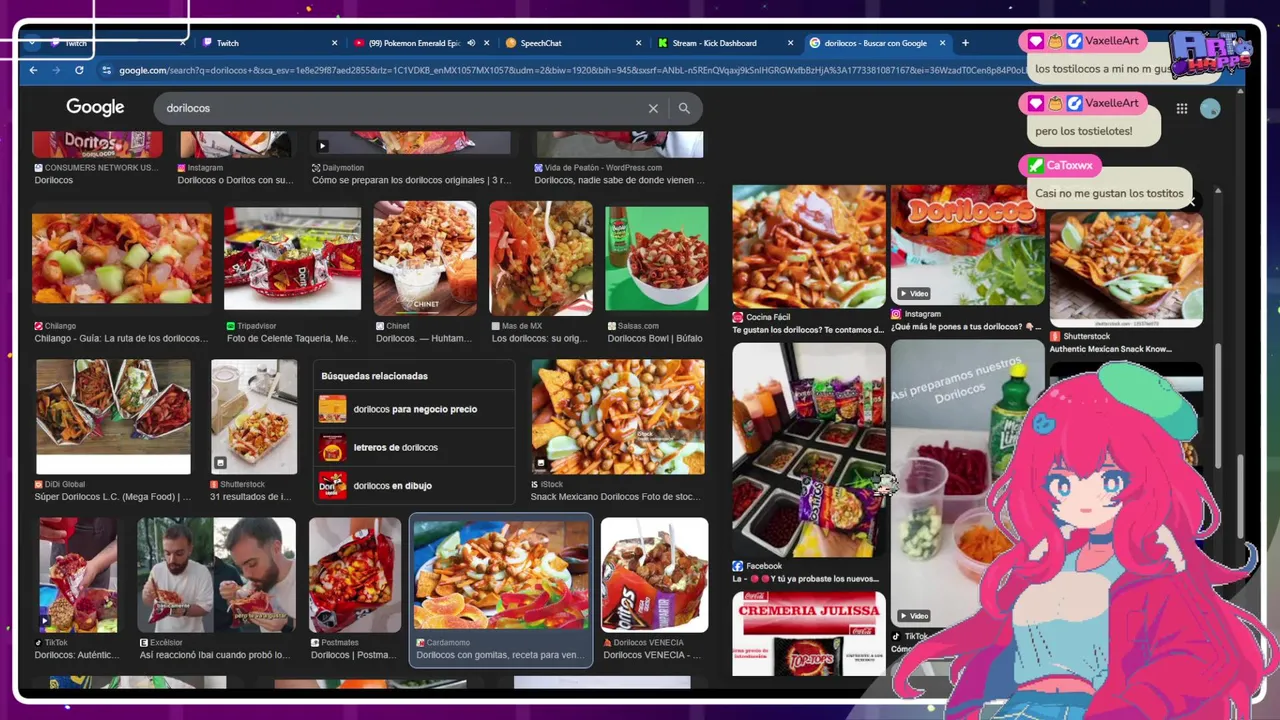The image size is (1280, 720).
Task: Open the TikTok 'Dorilocos: Auténtic...' video thumbnail
Action: pos(77,575)
